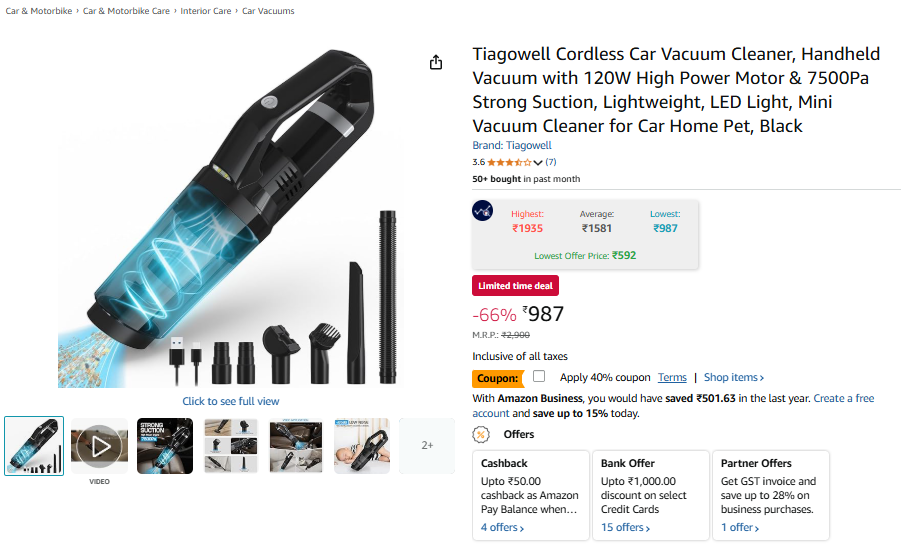View the Strong Suction thumbnail image
The image size is (911, 545).
point(165,446)
